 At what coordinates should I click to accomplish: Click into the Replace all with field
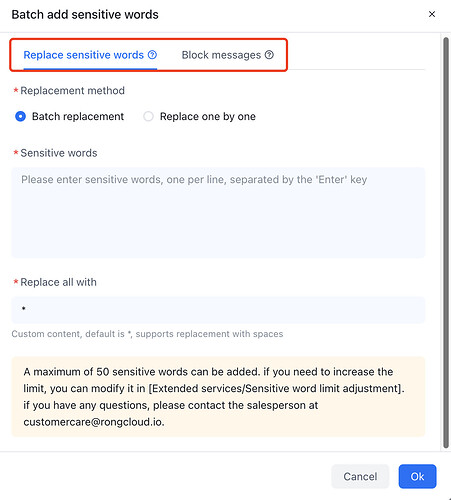pos(218,310)
